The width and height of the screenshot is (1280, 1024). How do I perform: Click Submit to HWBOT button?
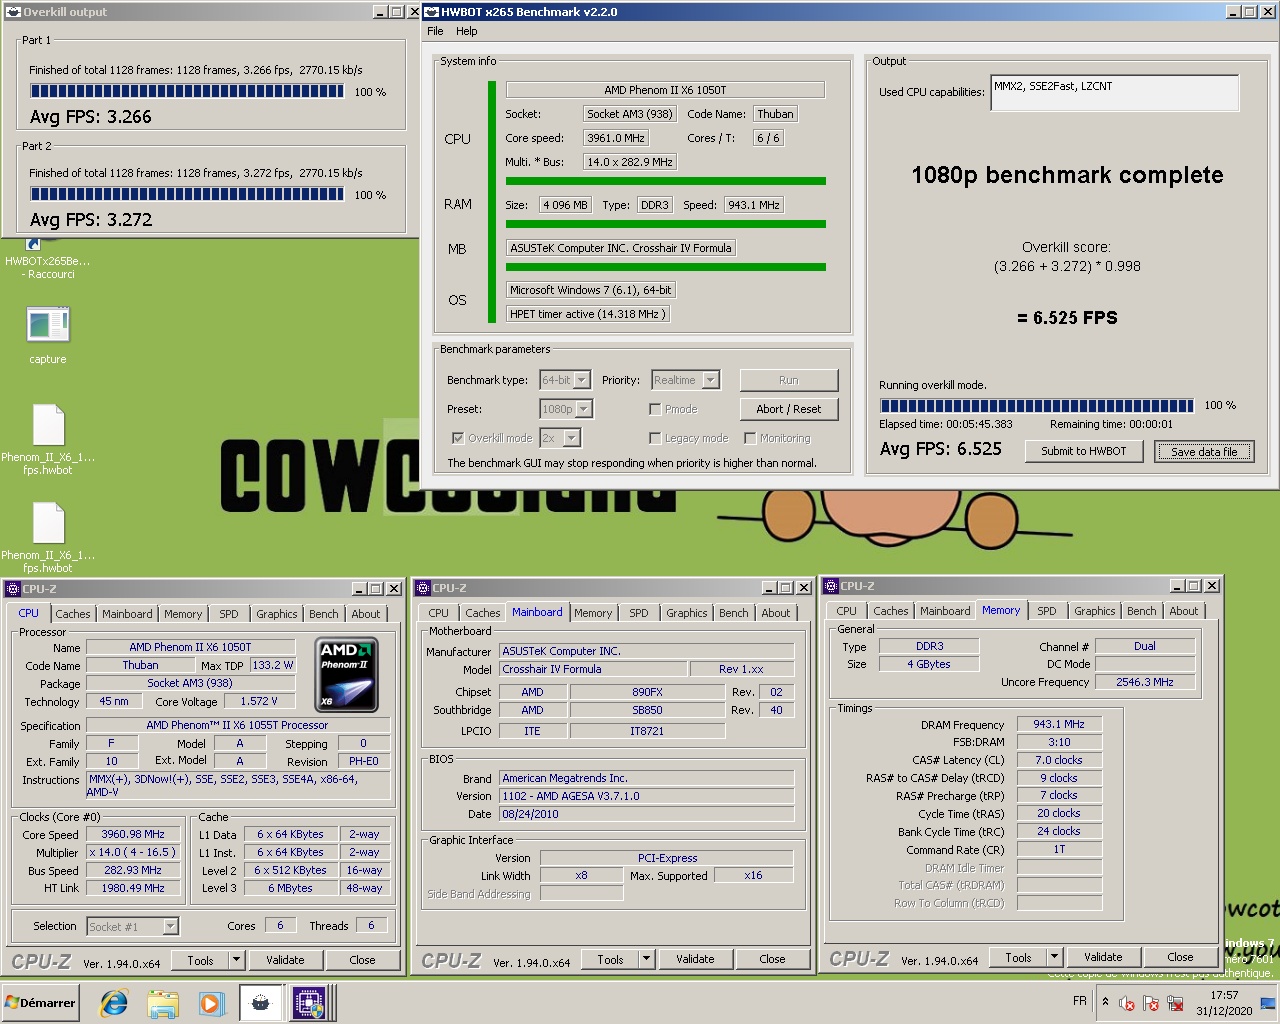[1084, 451]
